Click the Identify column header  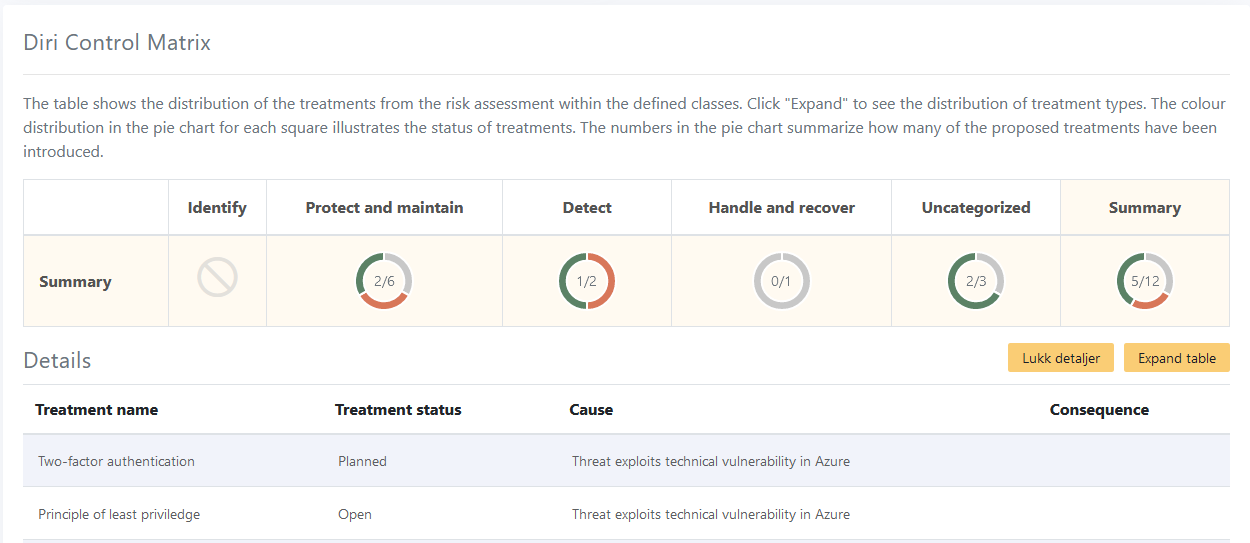tap(217, 208)
